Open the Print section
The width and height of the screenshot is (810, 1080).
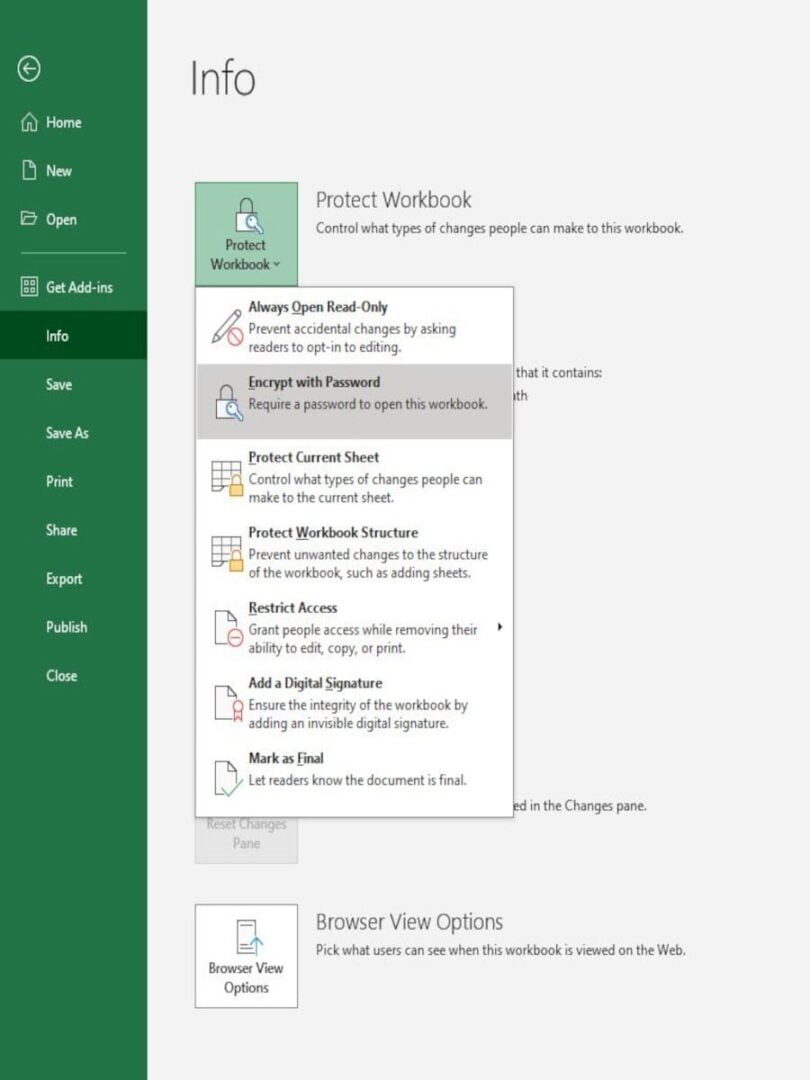click(x=61, y=481)
